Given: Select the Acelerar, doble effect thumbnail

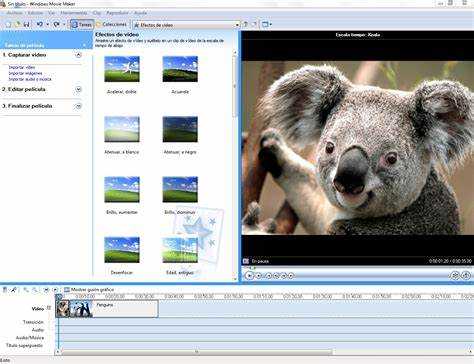Looking at the screenshot, I should click(x=122, y=69).
